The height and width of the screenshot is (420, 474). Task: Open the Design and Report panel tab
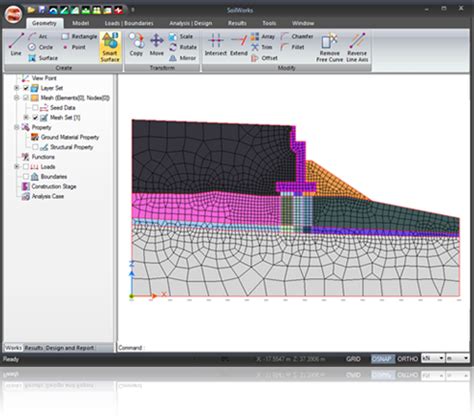(x=70, y=348)
